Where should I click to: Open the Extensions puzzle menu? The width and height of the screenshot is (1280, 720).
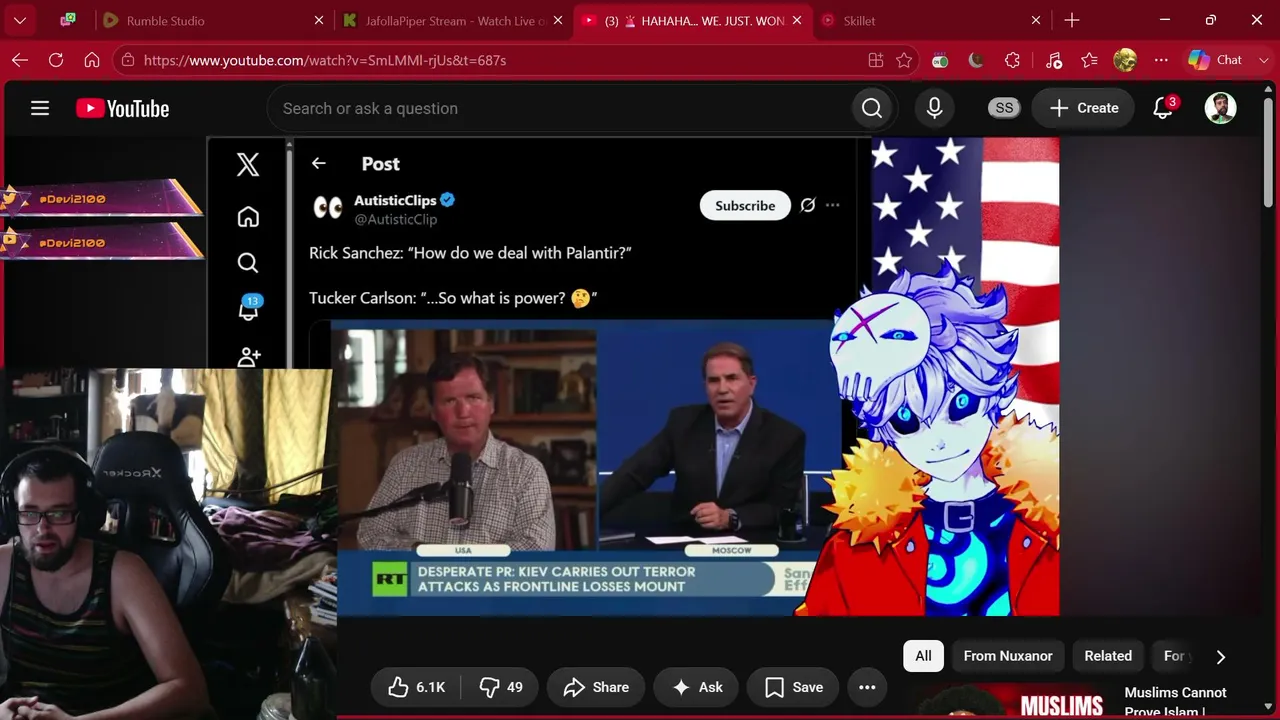click(x=1012, y=60)
